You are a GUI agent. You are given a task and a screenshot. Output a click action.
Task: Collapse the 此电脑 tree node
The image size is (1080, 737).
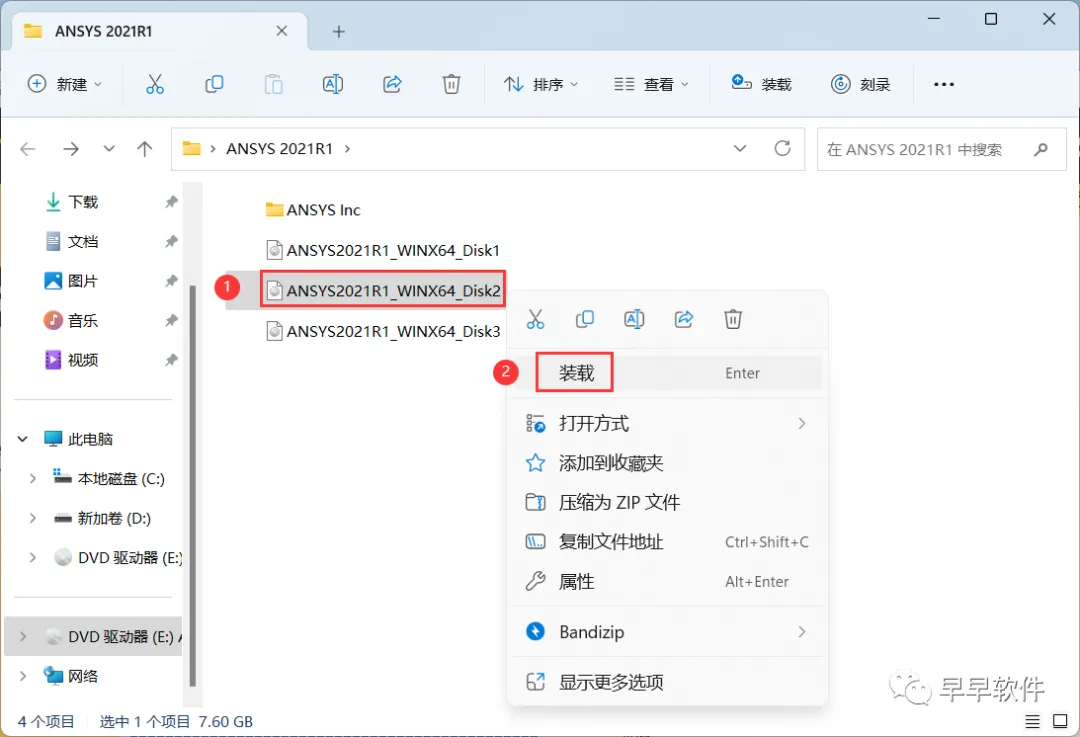pos(23,439)
